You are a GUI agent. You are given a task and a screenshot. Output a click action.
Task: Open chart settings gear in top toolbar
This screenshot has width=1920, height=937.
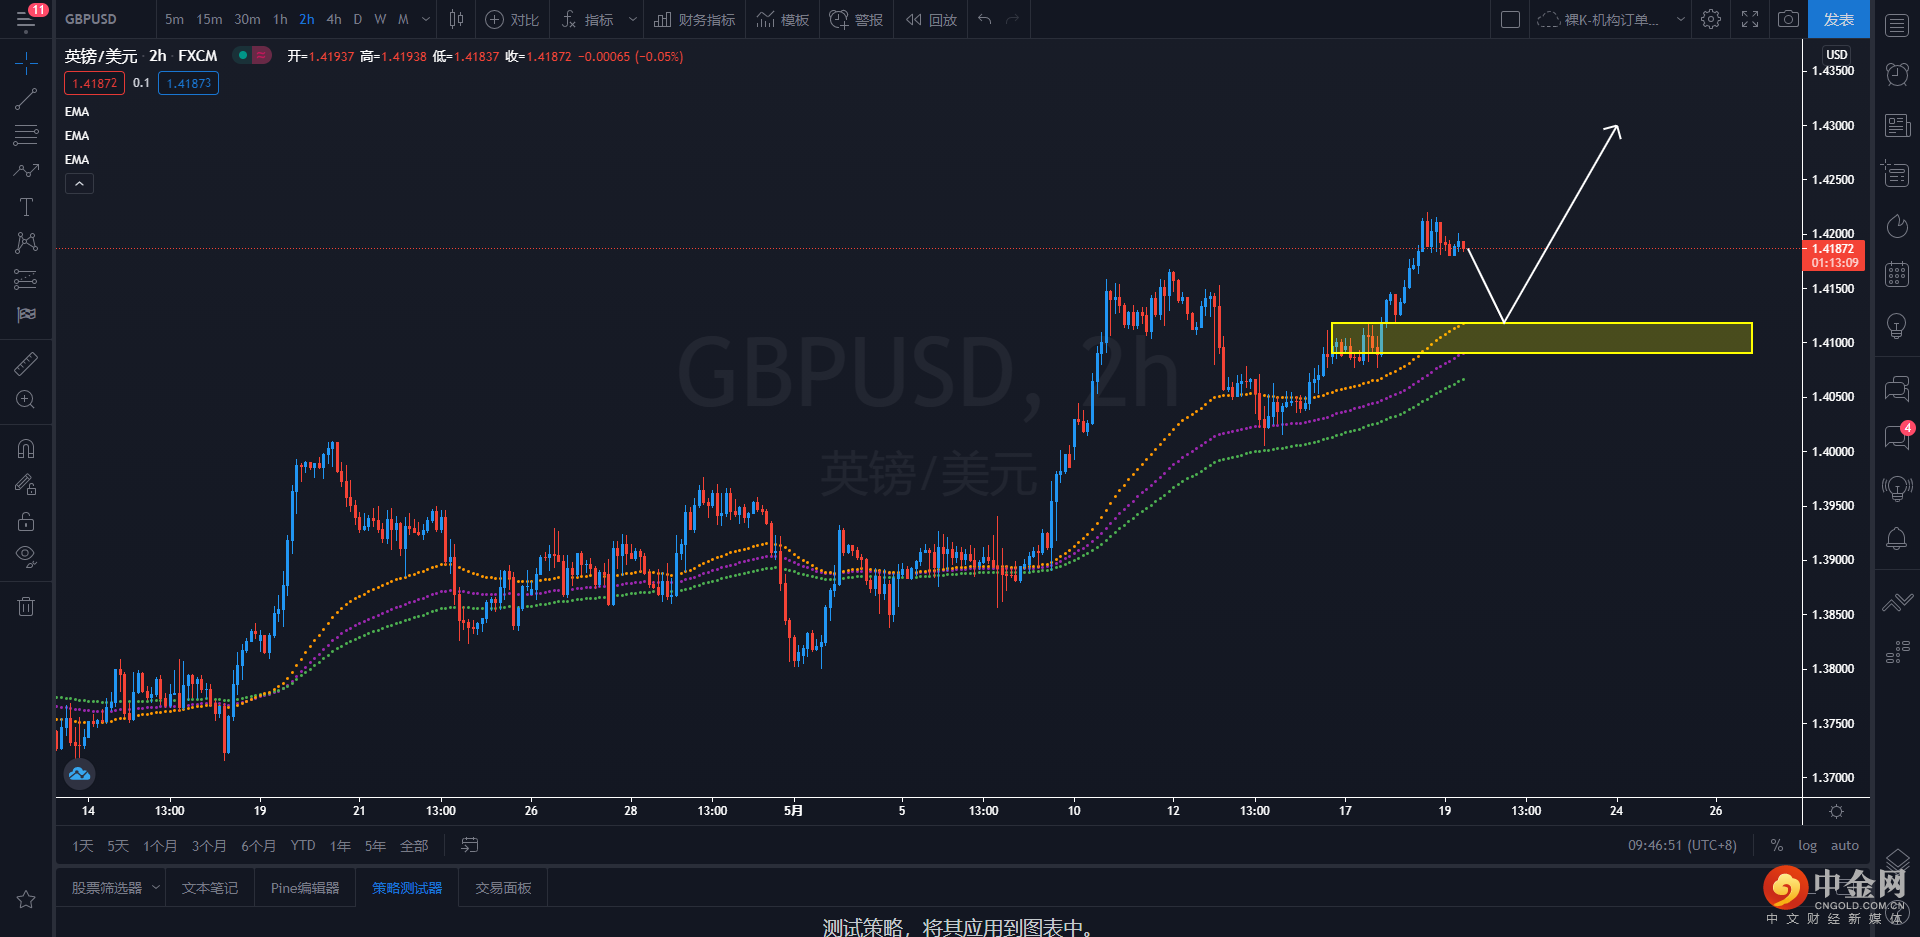1711,19
